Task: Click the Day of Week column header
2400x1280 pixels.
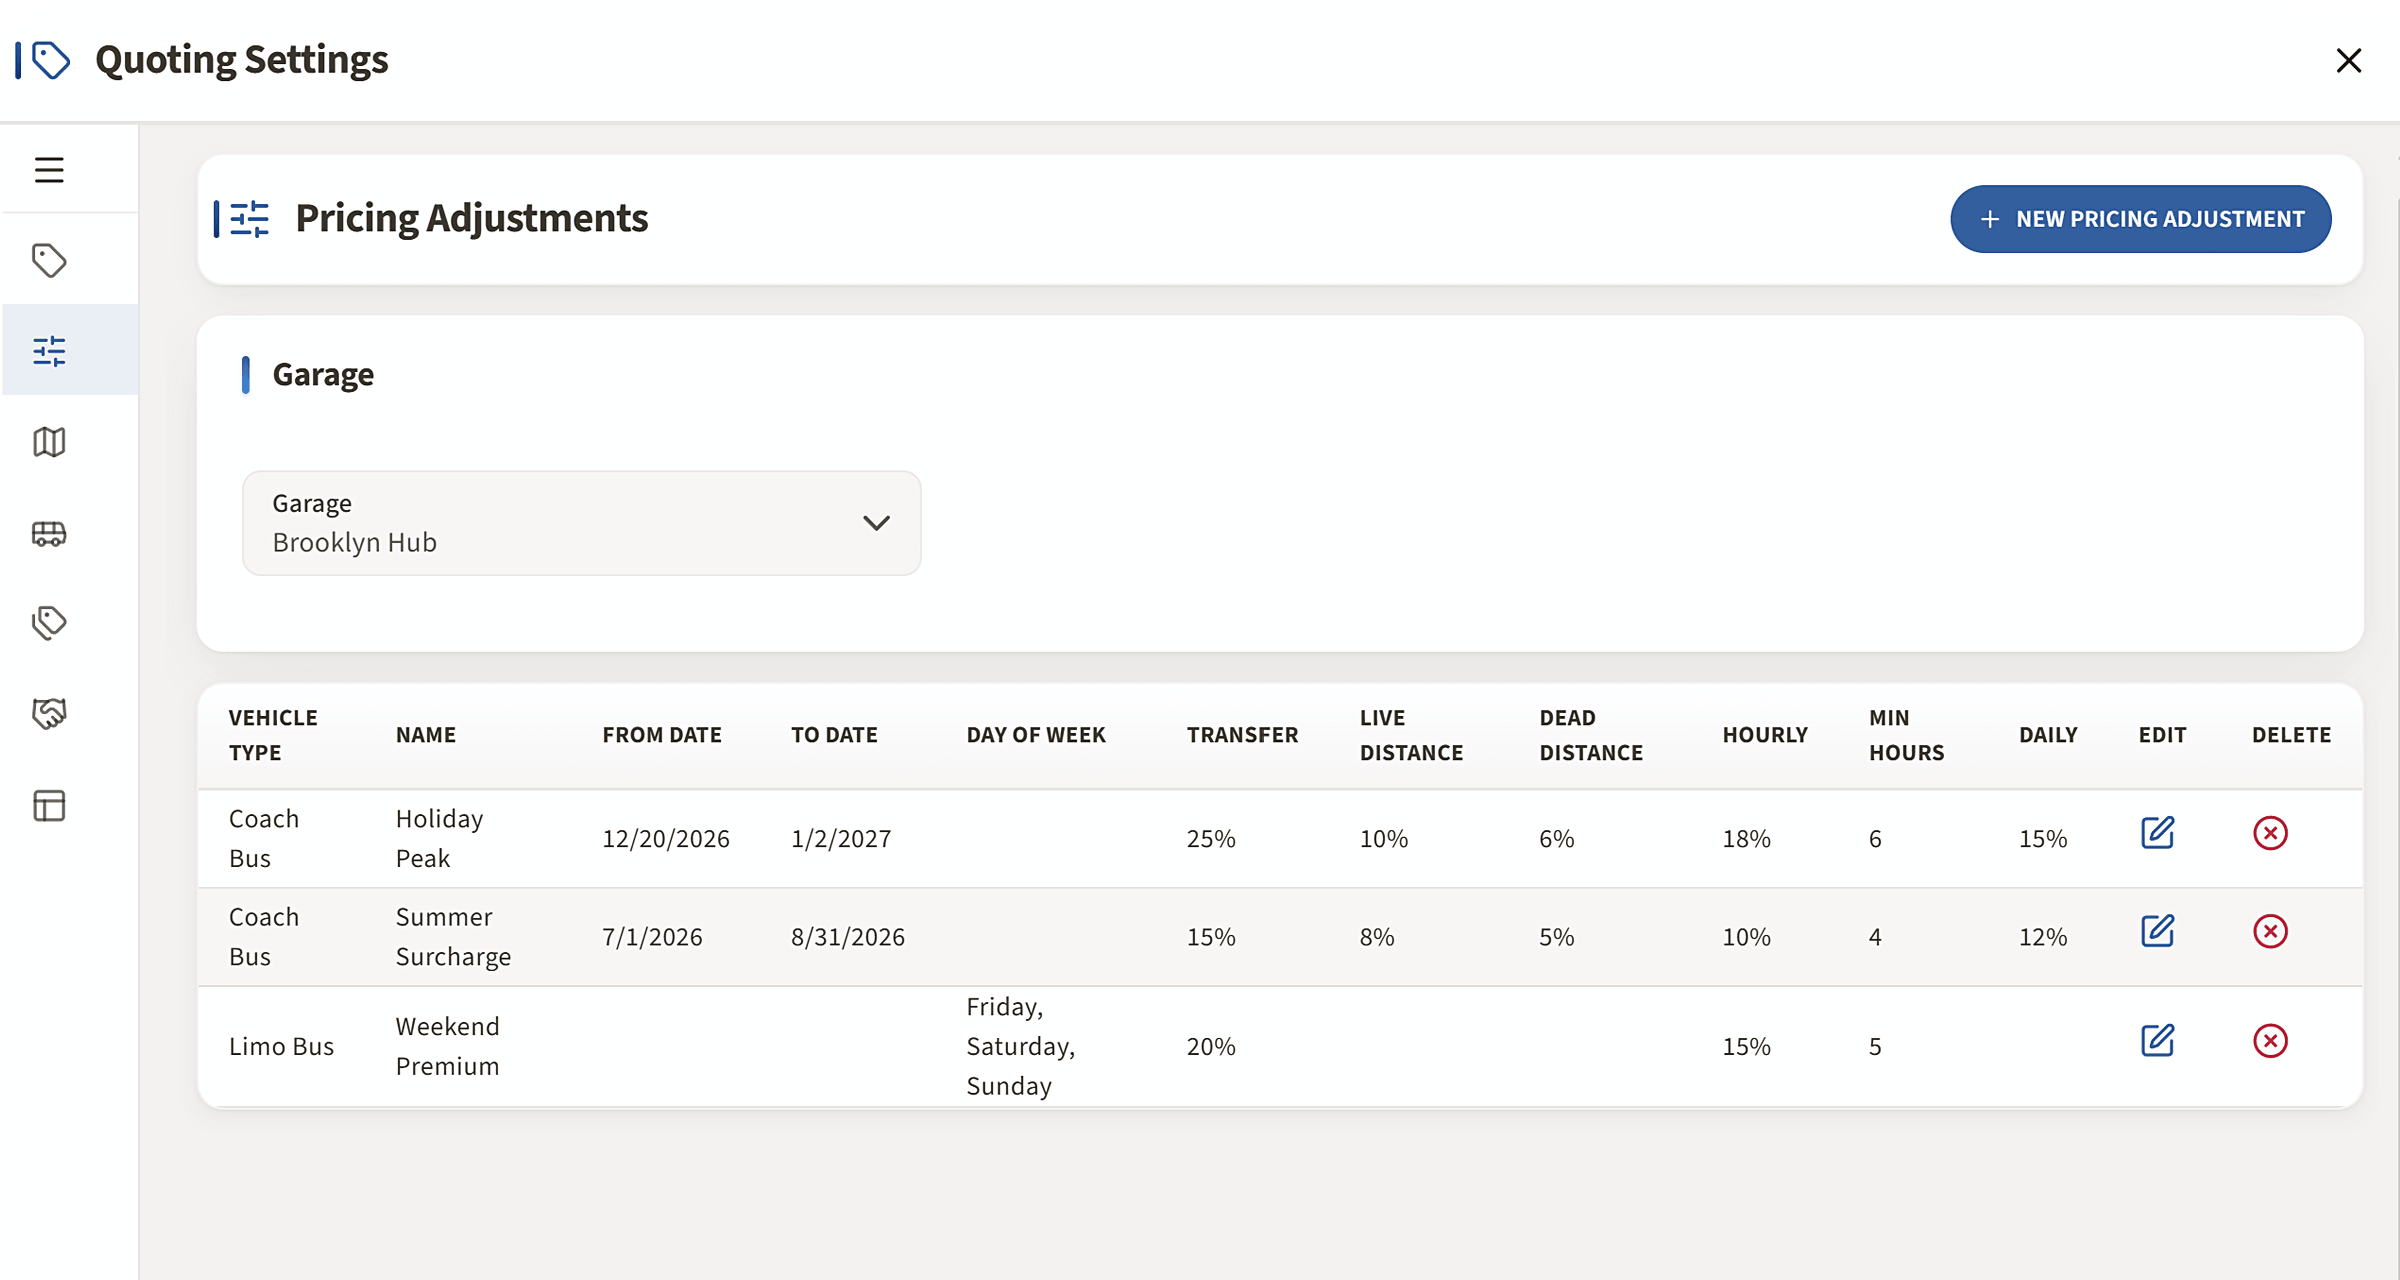Action: pyautogui.click(x=1036, y=735)
